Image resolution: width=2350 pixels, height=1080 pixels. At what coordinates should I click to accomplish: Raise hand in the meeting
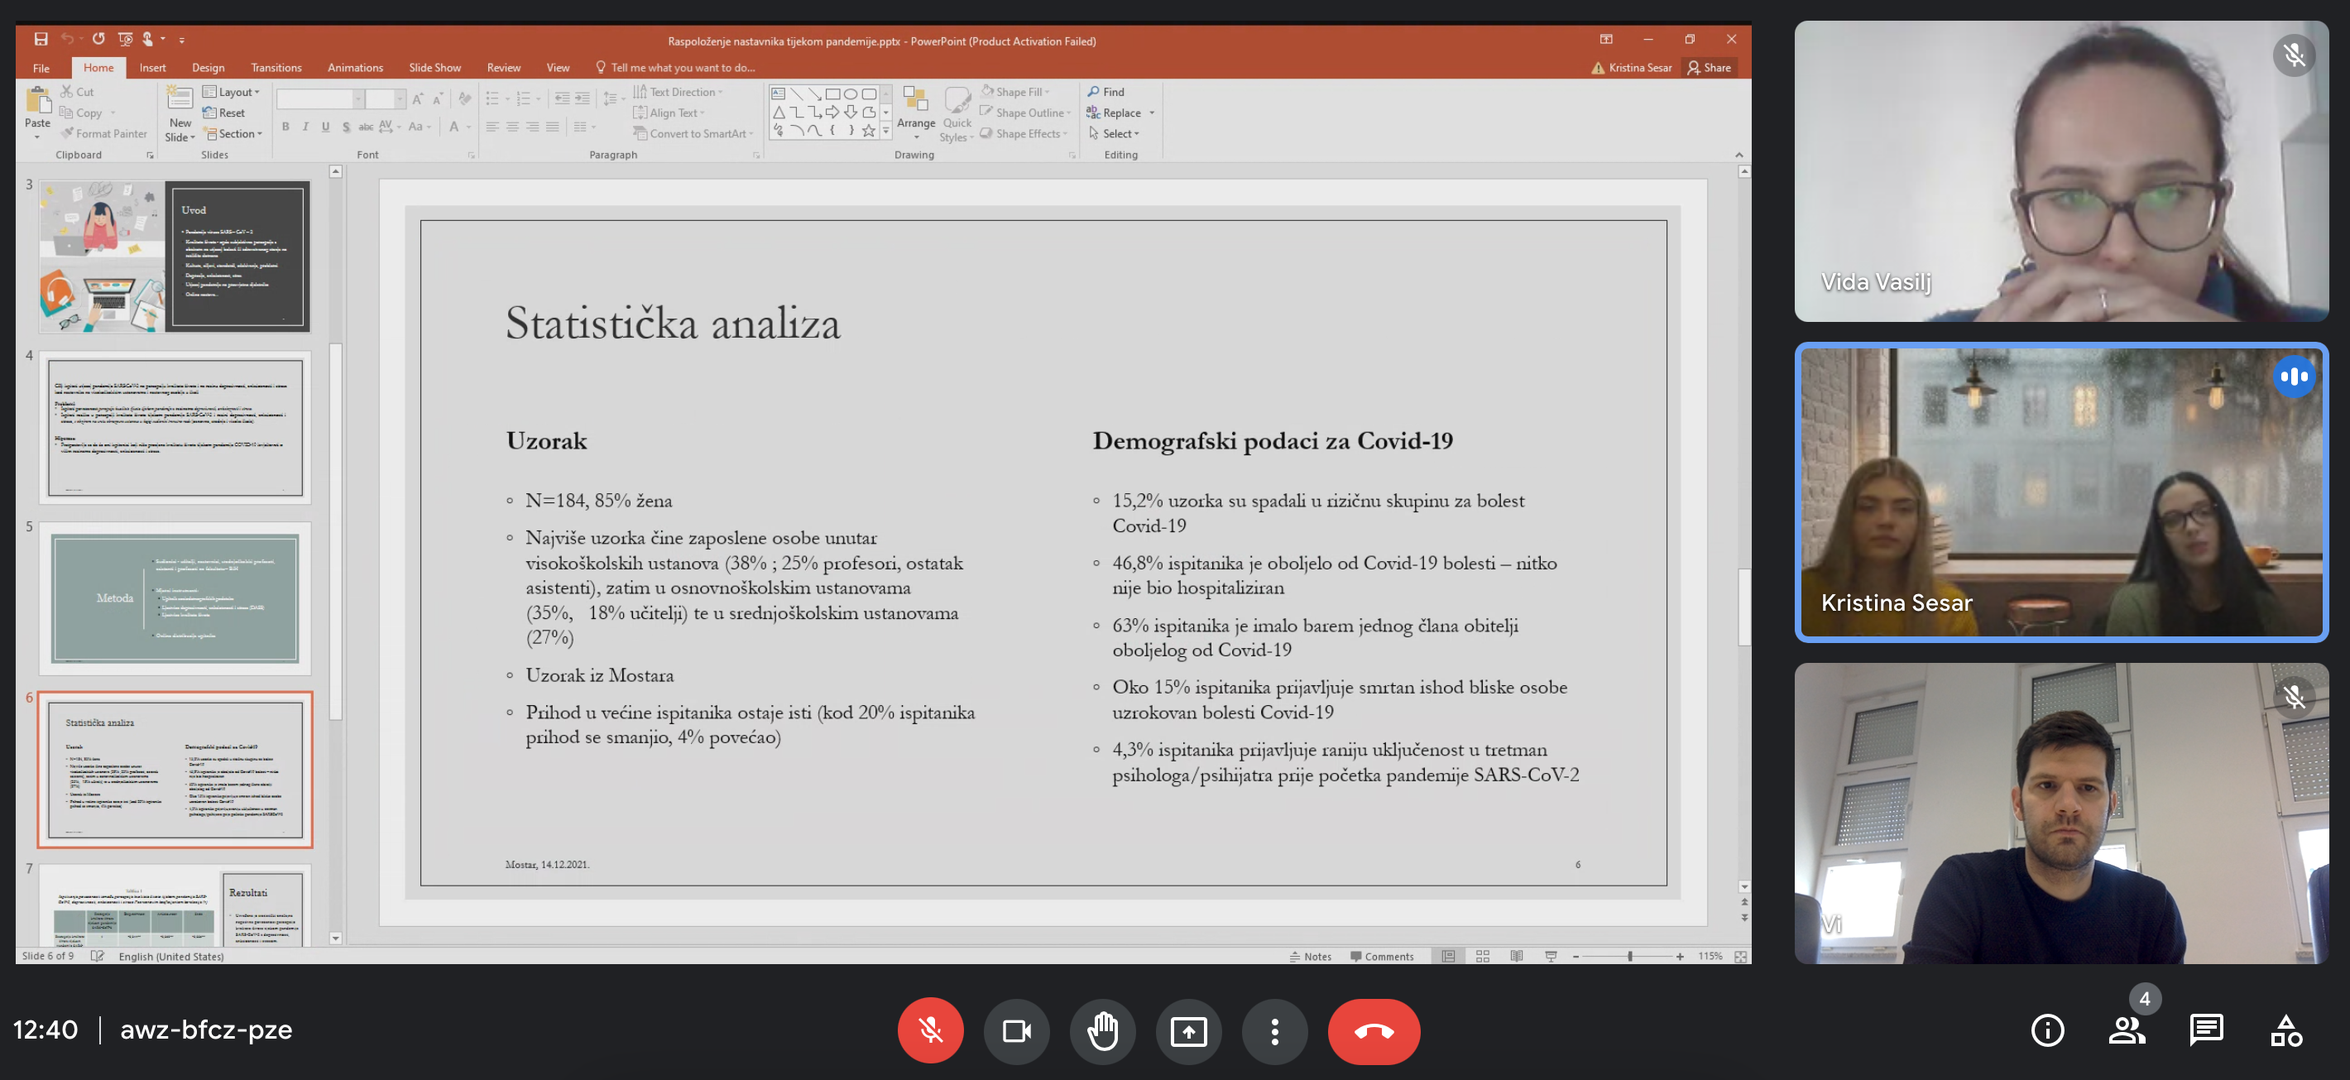[x=1102, y=1031]
